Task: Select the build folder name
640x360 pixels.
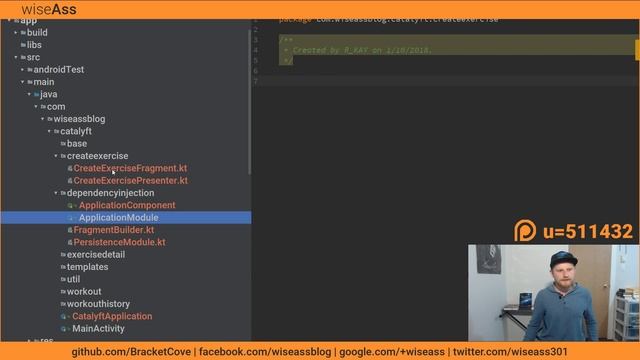Action: [x=37, y=32]
